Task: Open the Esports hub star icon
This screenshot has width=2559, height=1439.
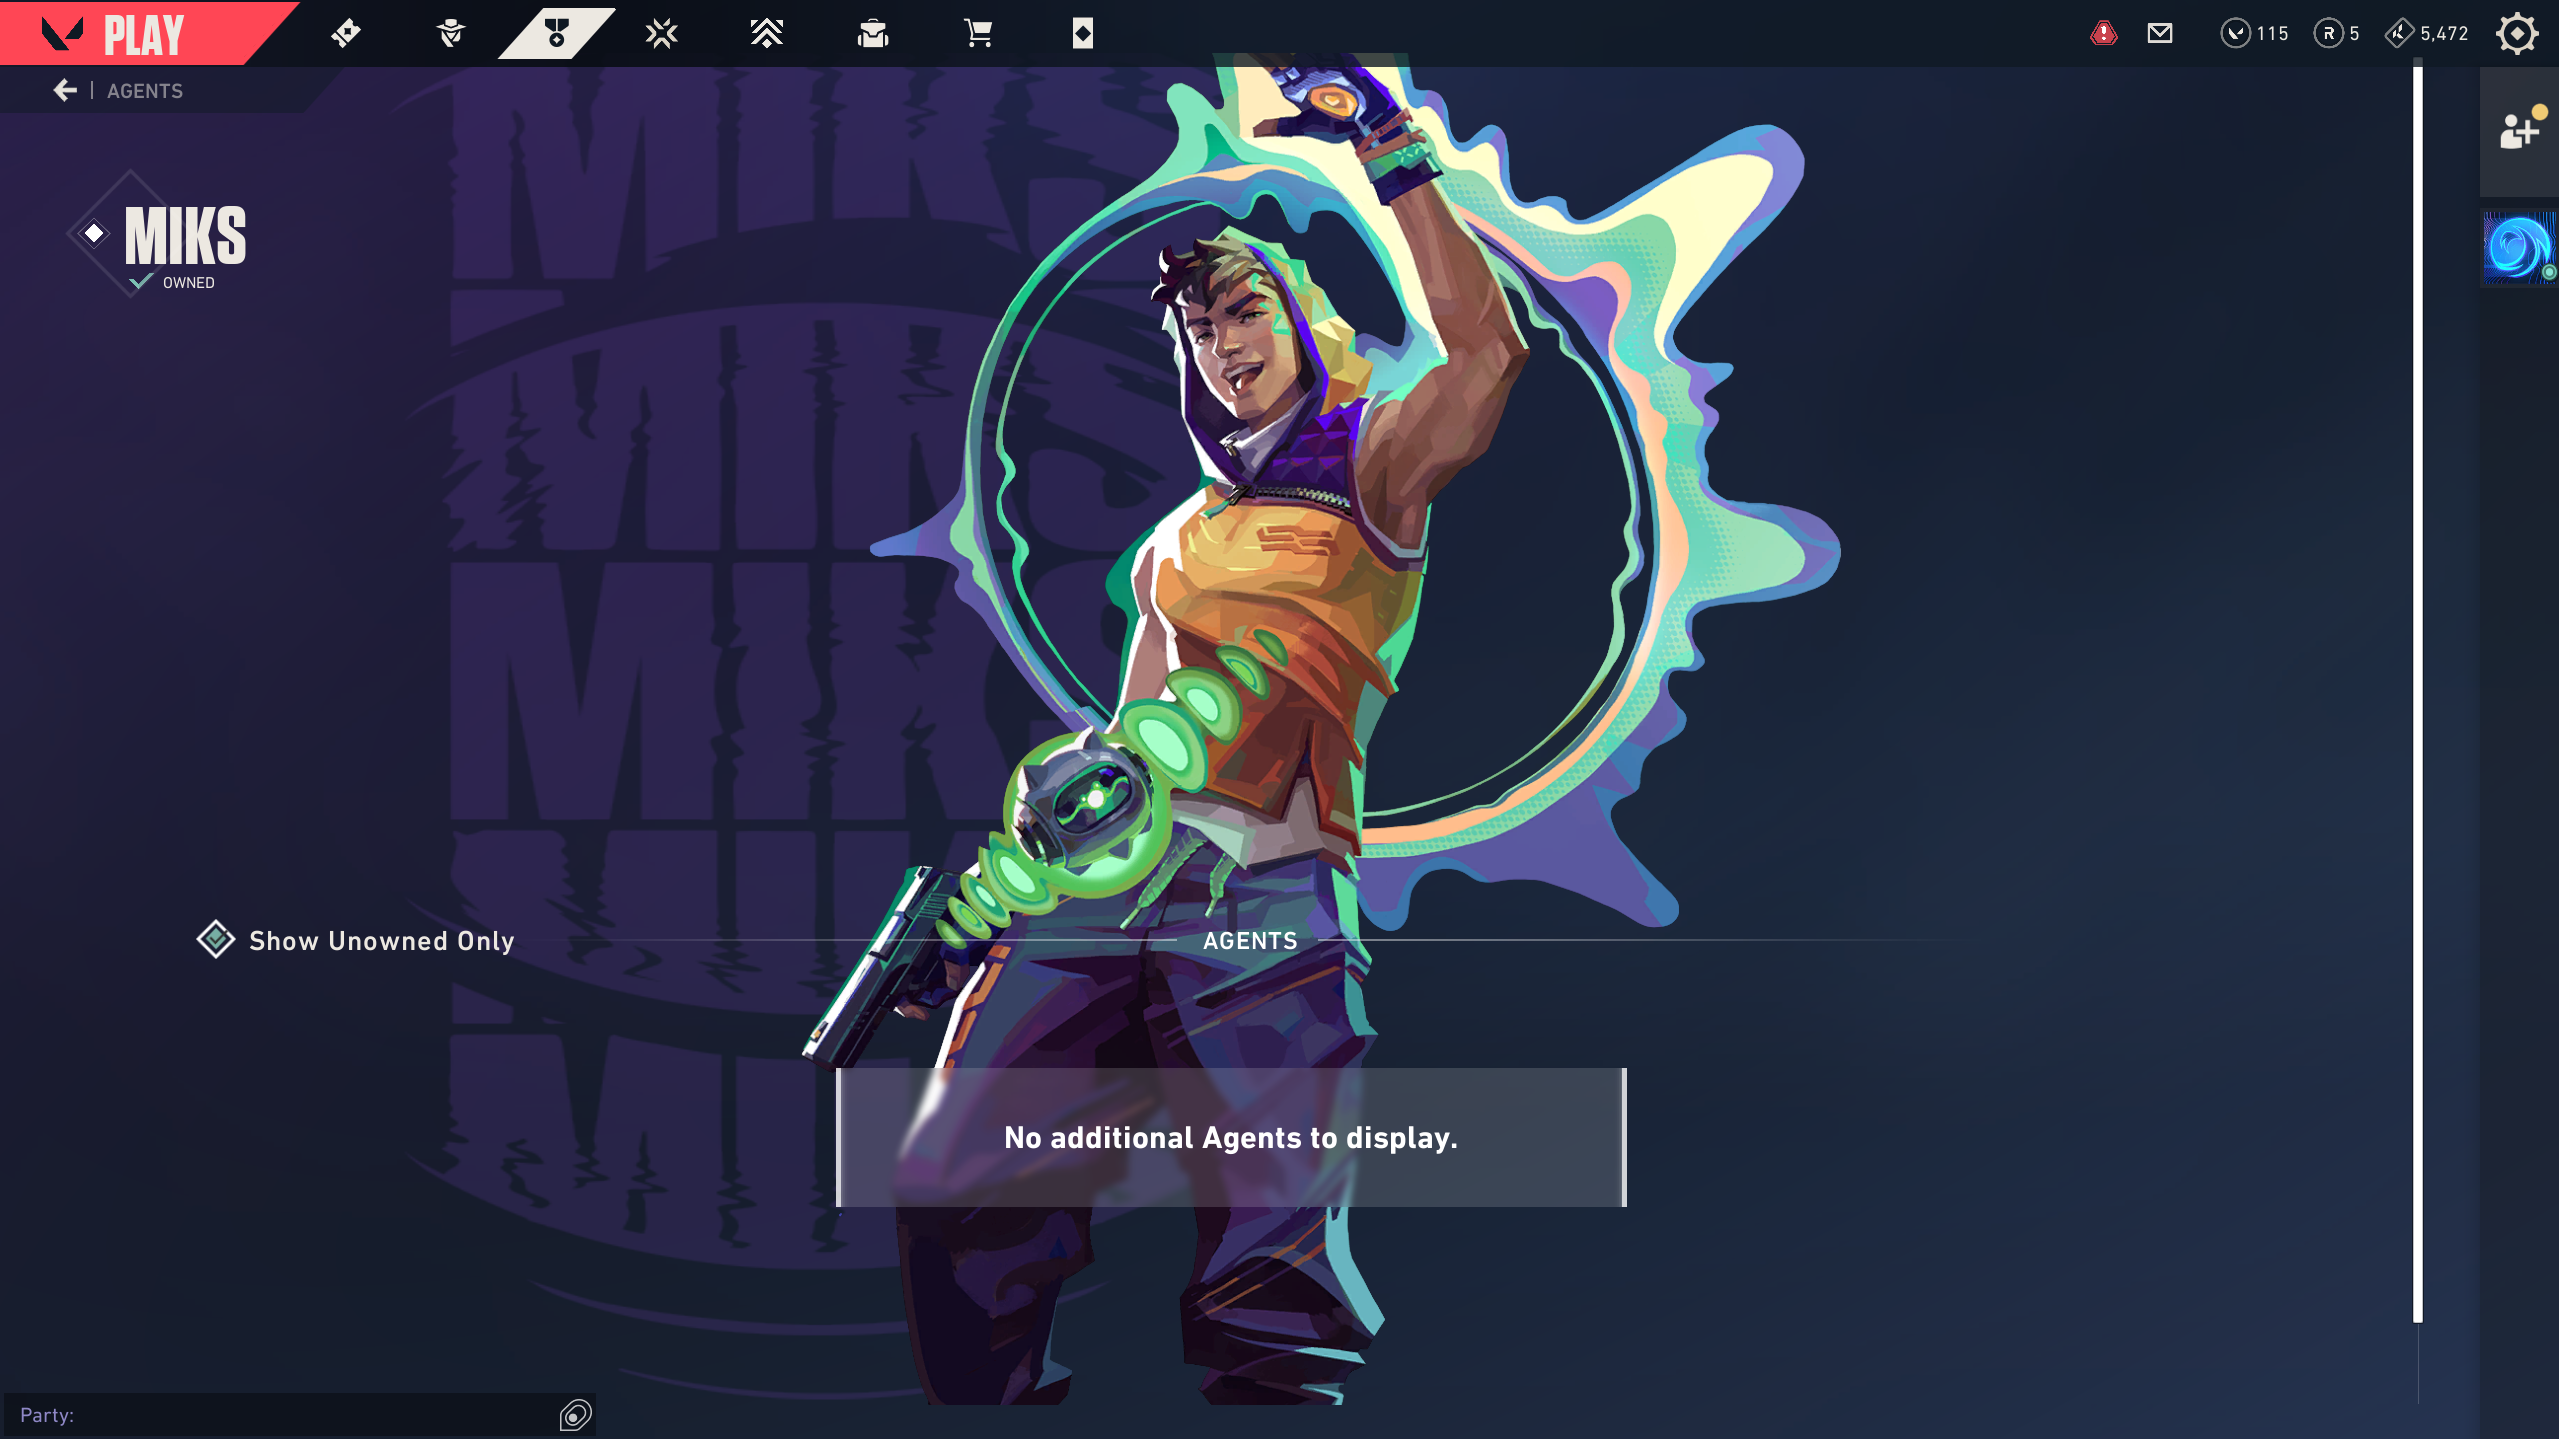Action: coord(661,33)
